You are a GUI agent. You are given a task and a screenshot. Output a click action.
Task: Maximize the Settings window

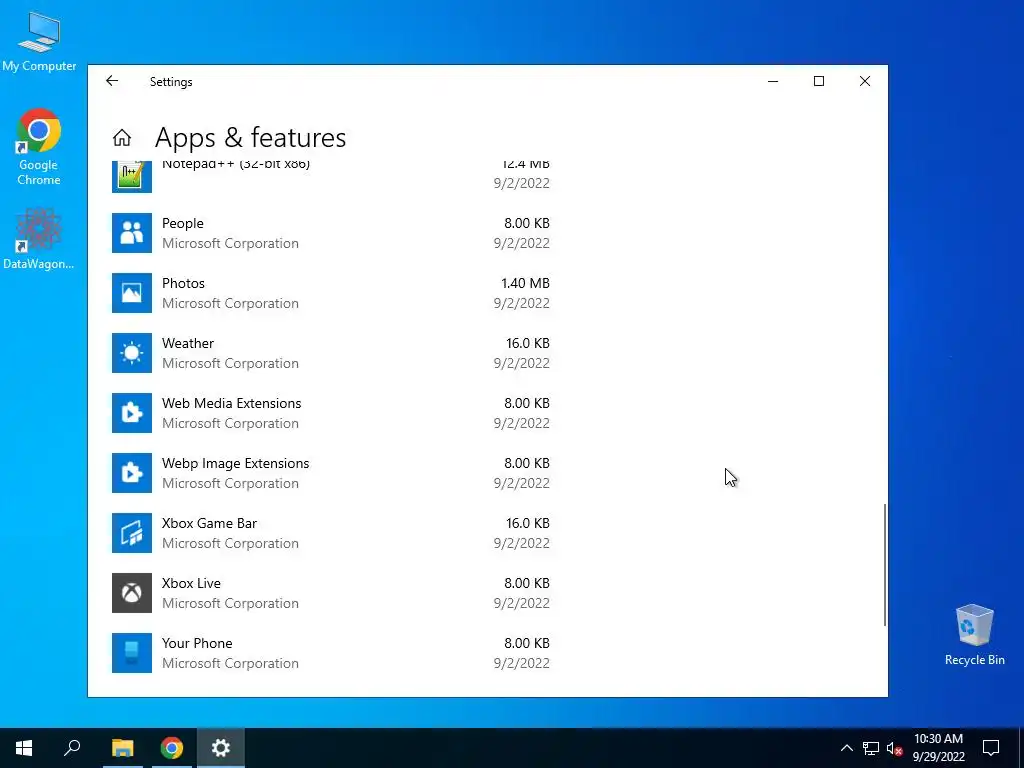pyautogui.click(x=819, y=81)
